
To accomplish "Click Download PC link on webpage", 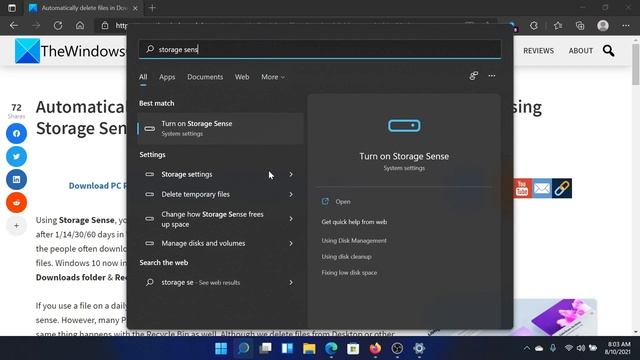I will [97, 186].
